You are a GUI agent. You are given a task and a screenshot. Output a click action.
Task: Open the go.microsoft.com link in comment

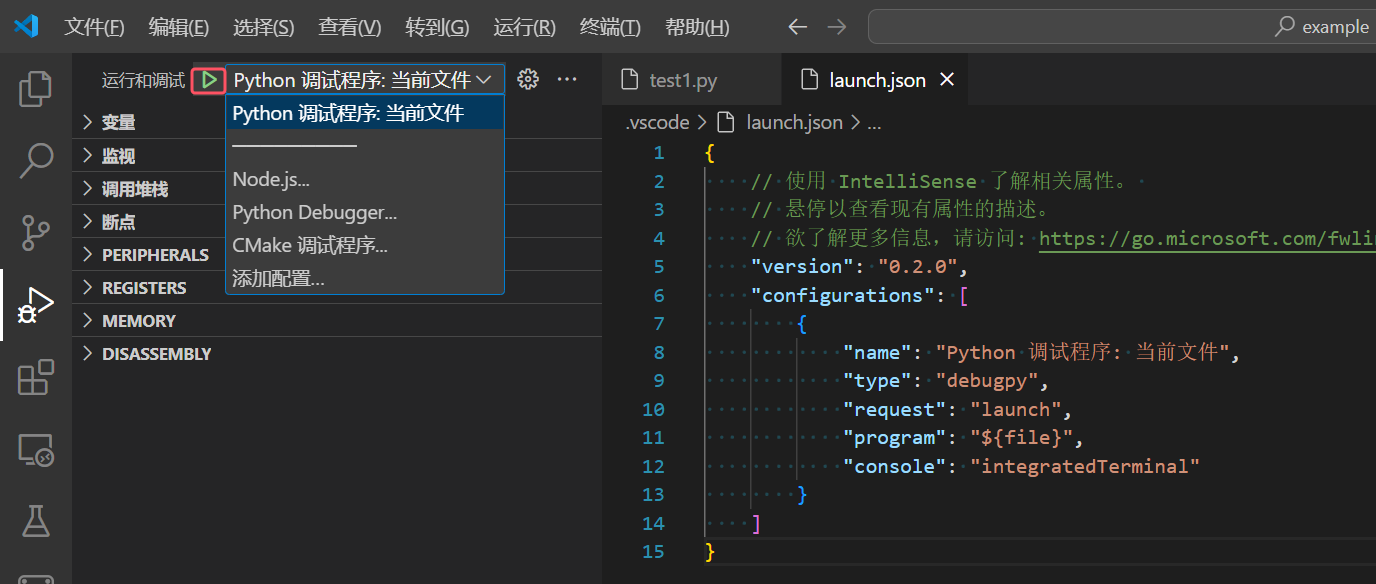click(1207, 238)
